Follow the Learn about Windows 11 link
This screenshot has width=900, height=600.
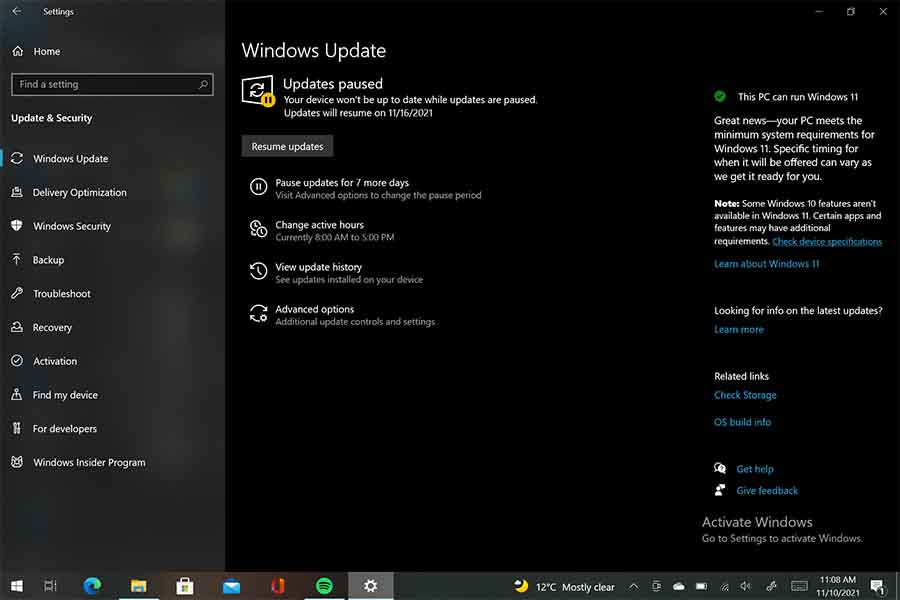pos(766,264)
